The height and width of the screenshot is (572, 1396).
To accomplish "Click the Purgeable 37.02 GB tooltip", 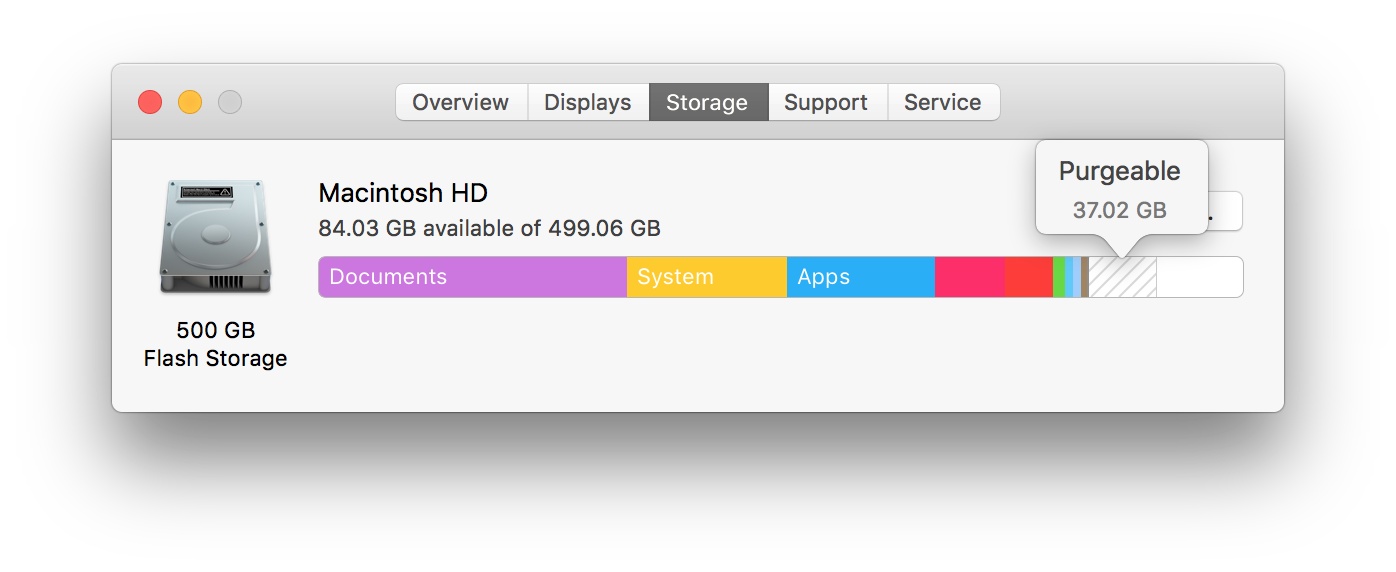I will (1120, 188).
